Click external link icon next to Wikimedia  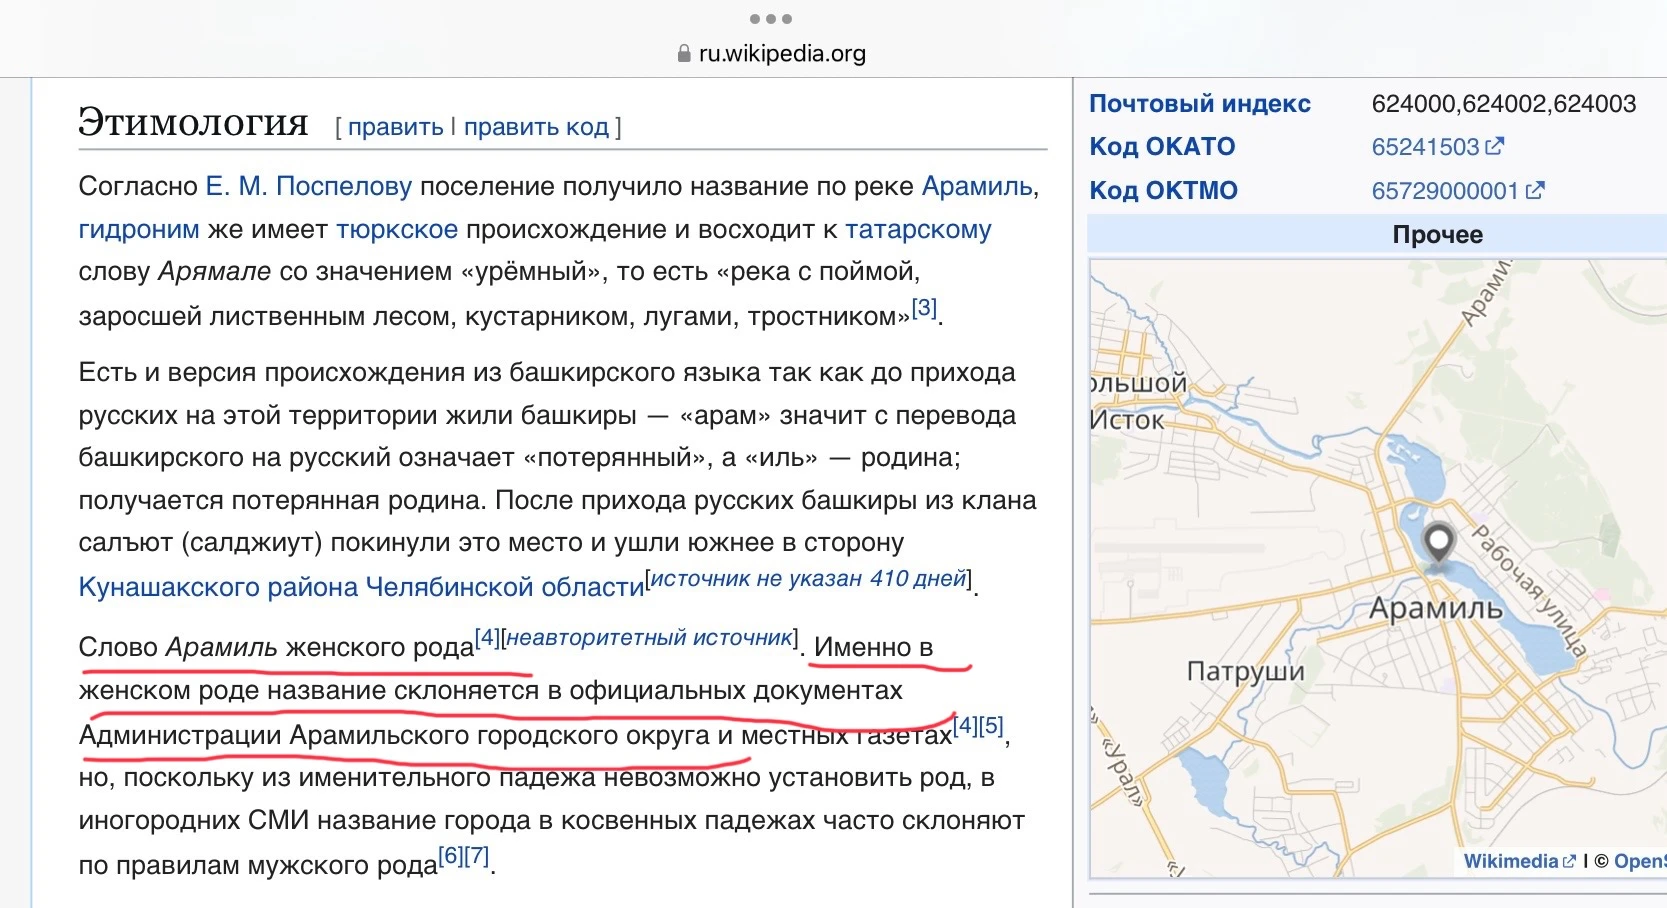[1569, 861]
